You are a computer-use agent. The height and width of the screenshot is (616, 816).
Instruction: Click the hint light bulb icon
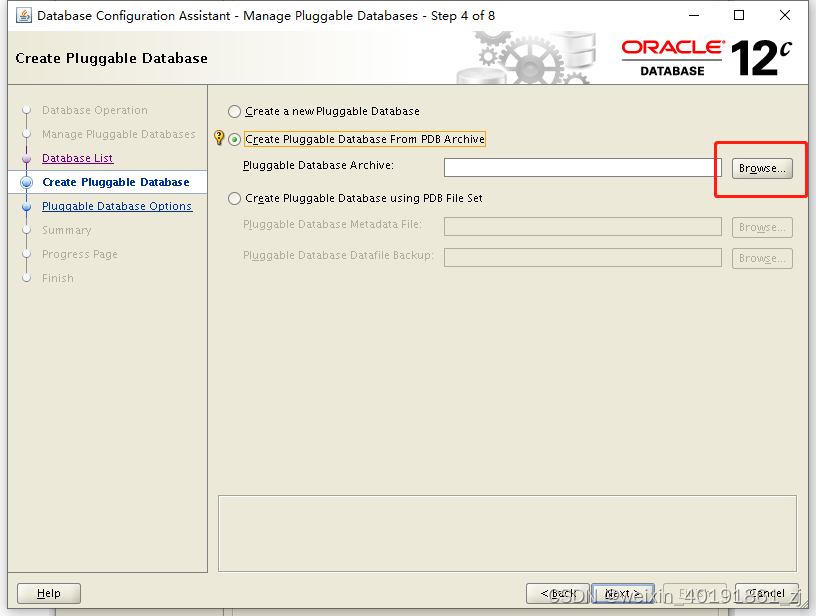tap(218, 137)
